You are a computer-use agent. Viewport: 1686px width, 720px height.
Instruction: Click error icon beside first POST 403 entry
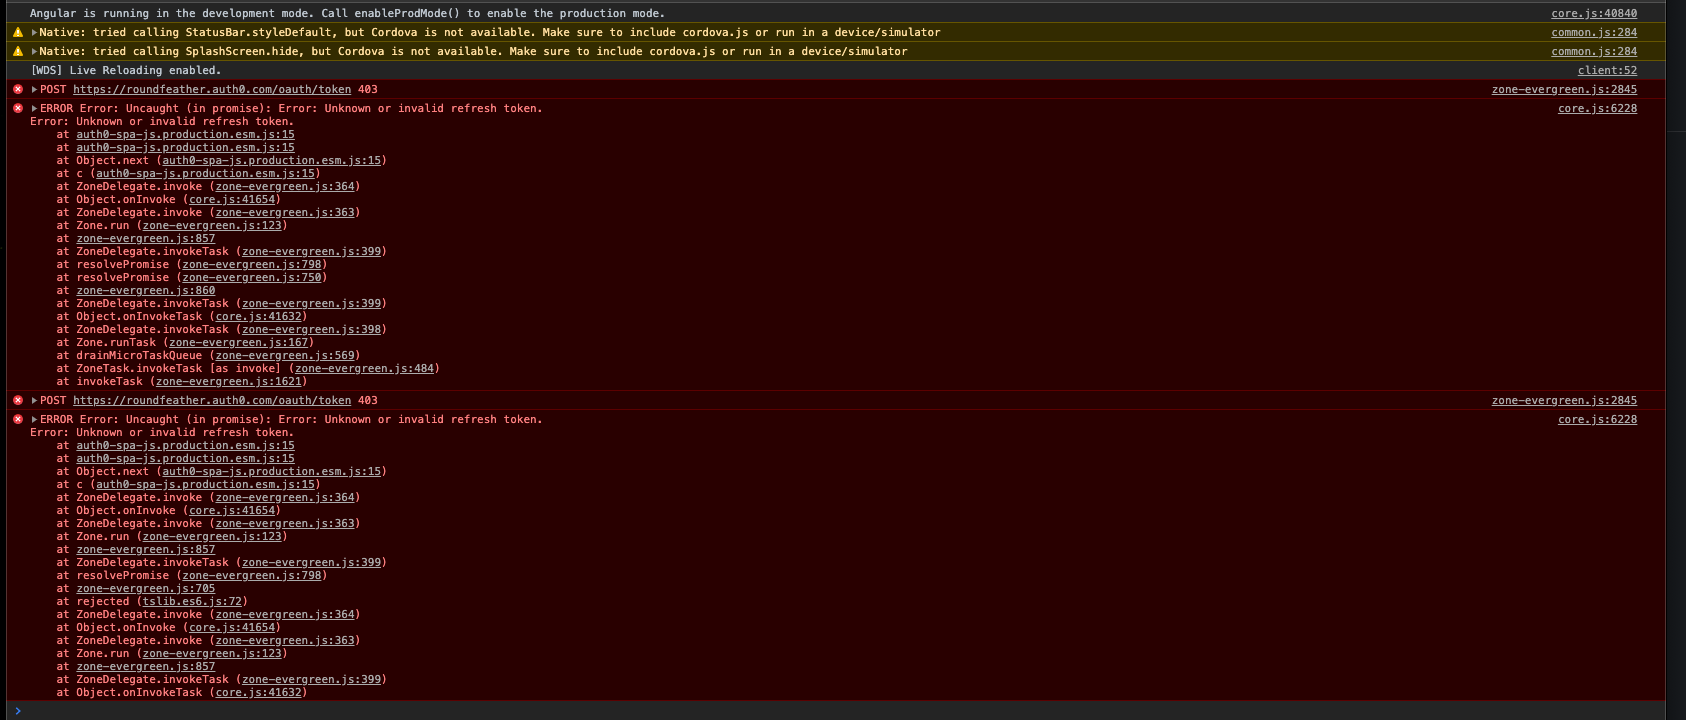[x=18, y=89]
